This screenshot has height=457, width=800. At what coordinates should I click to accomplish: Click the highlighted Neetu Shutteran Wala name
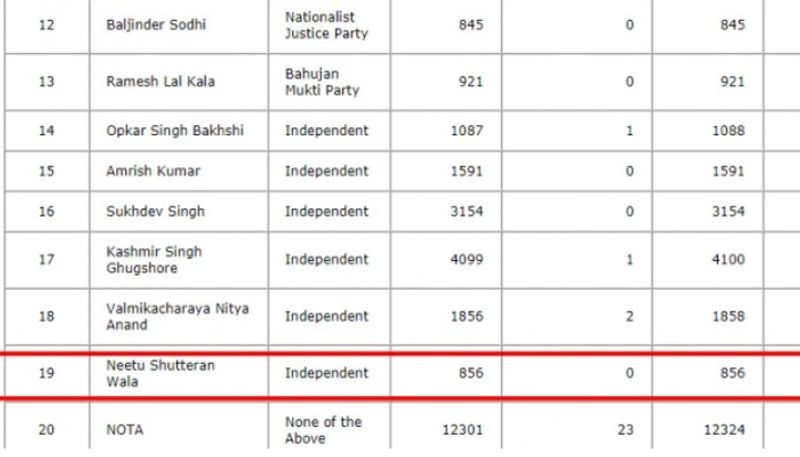pyautogui.click(x=160, y=373)
